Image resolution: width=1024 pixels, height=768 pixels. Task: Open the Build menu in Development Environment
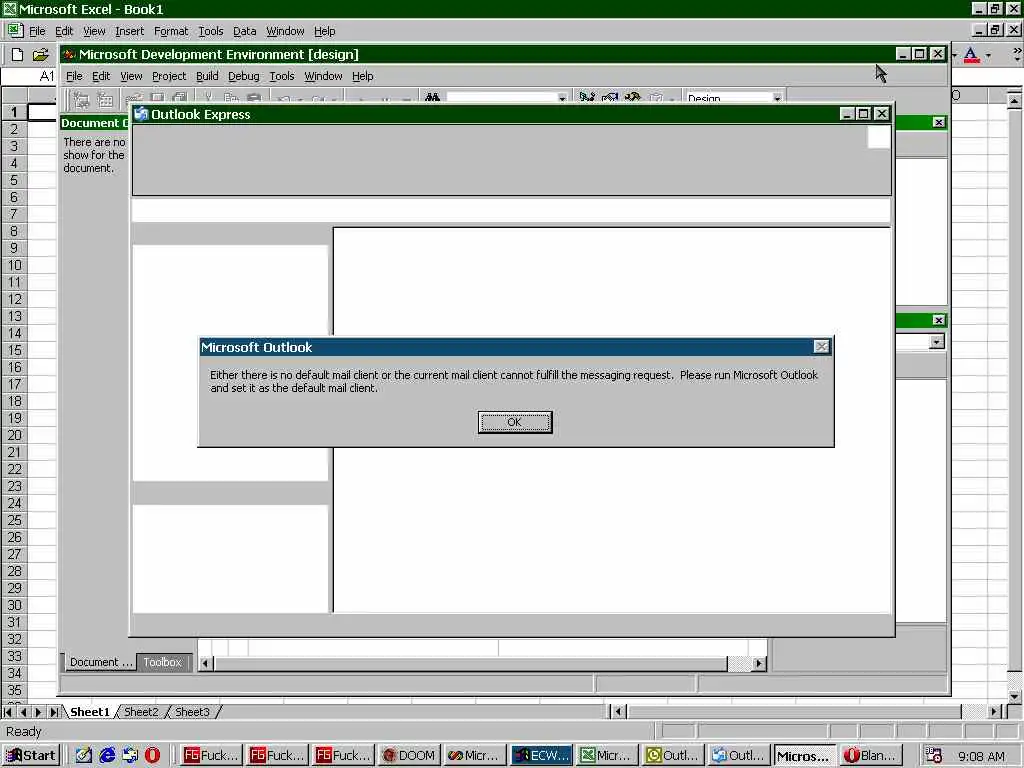click(207, 76)
